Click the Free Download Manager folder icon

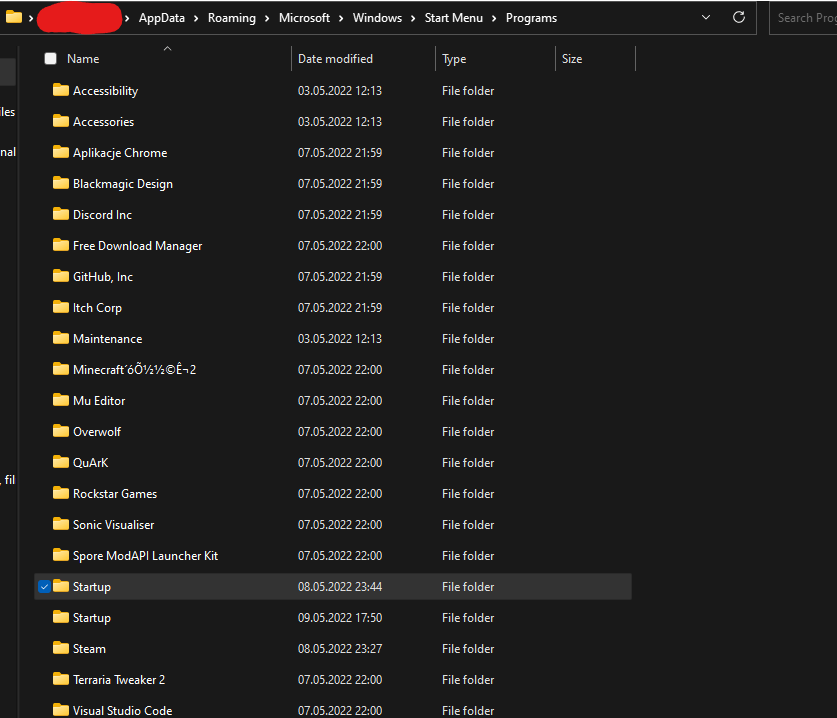tap(61, 245)
